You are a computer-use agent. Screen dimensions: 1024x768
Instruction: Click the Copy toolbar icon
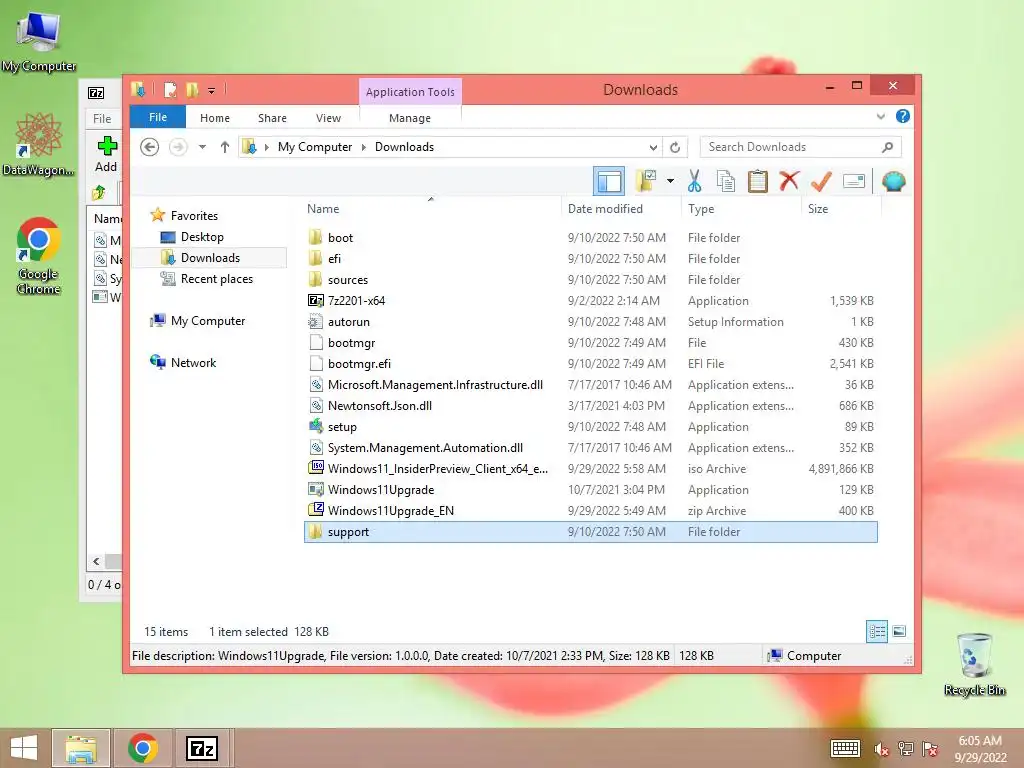(726, 181)
